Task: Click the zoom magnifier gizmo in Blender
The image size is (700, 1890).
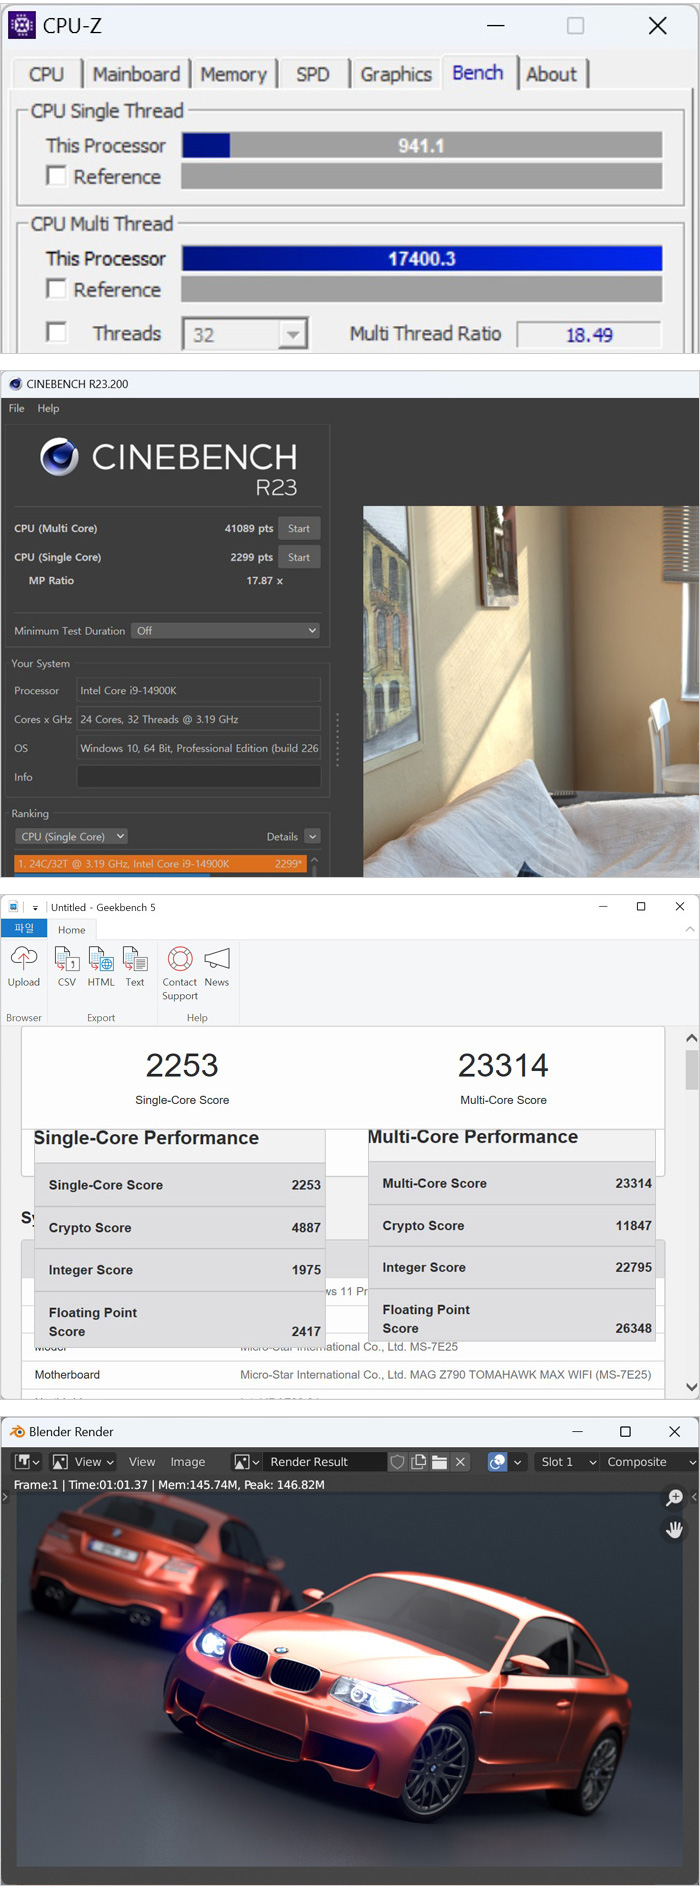Action: coord(675,1498)
